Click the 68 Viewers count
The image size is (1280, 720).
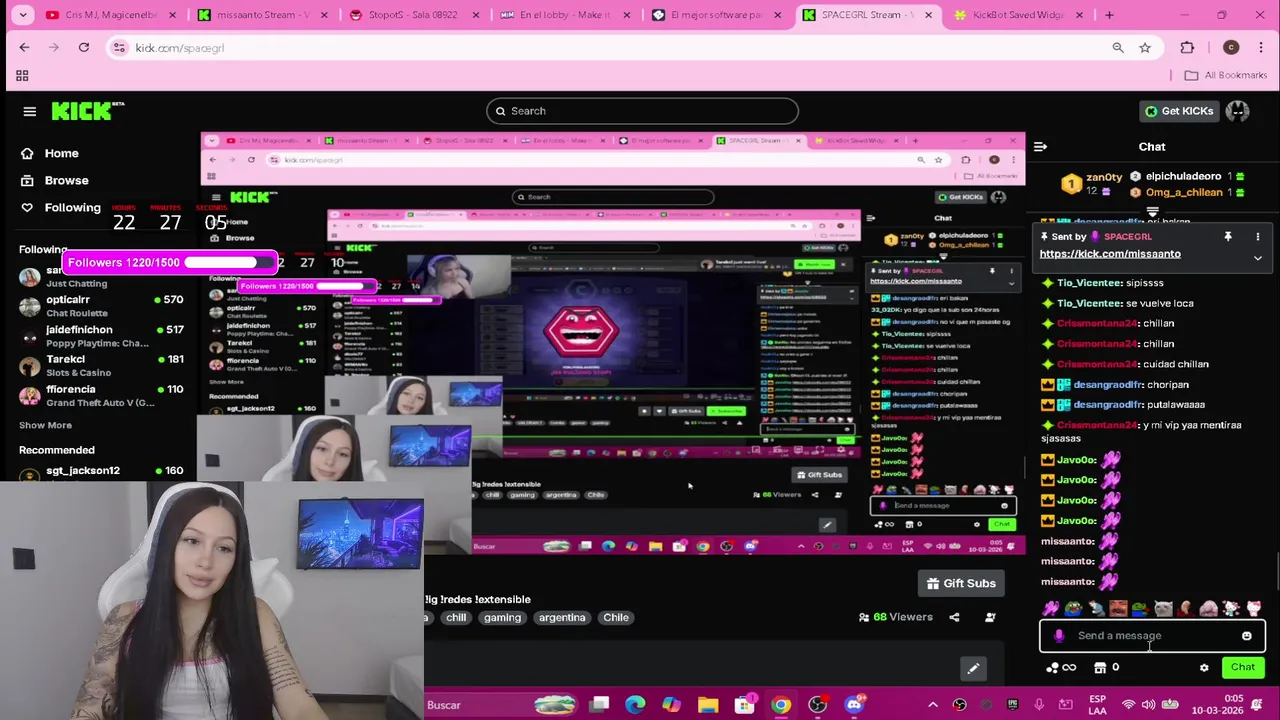(x=895, y=618)
